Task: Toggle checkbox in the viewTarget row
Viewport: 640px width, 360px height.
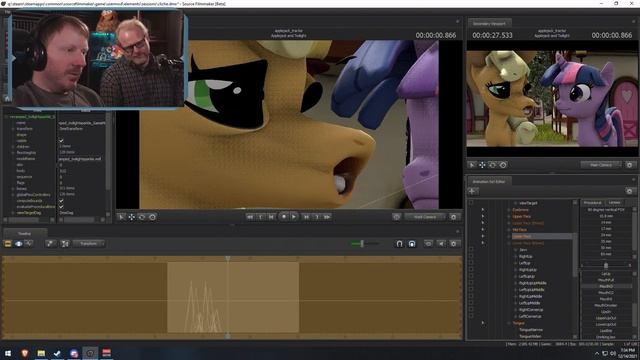Action: click(471, 202)
